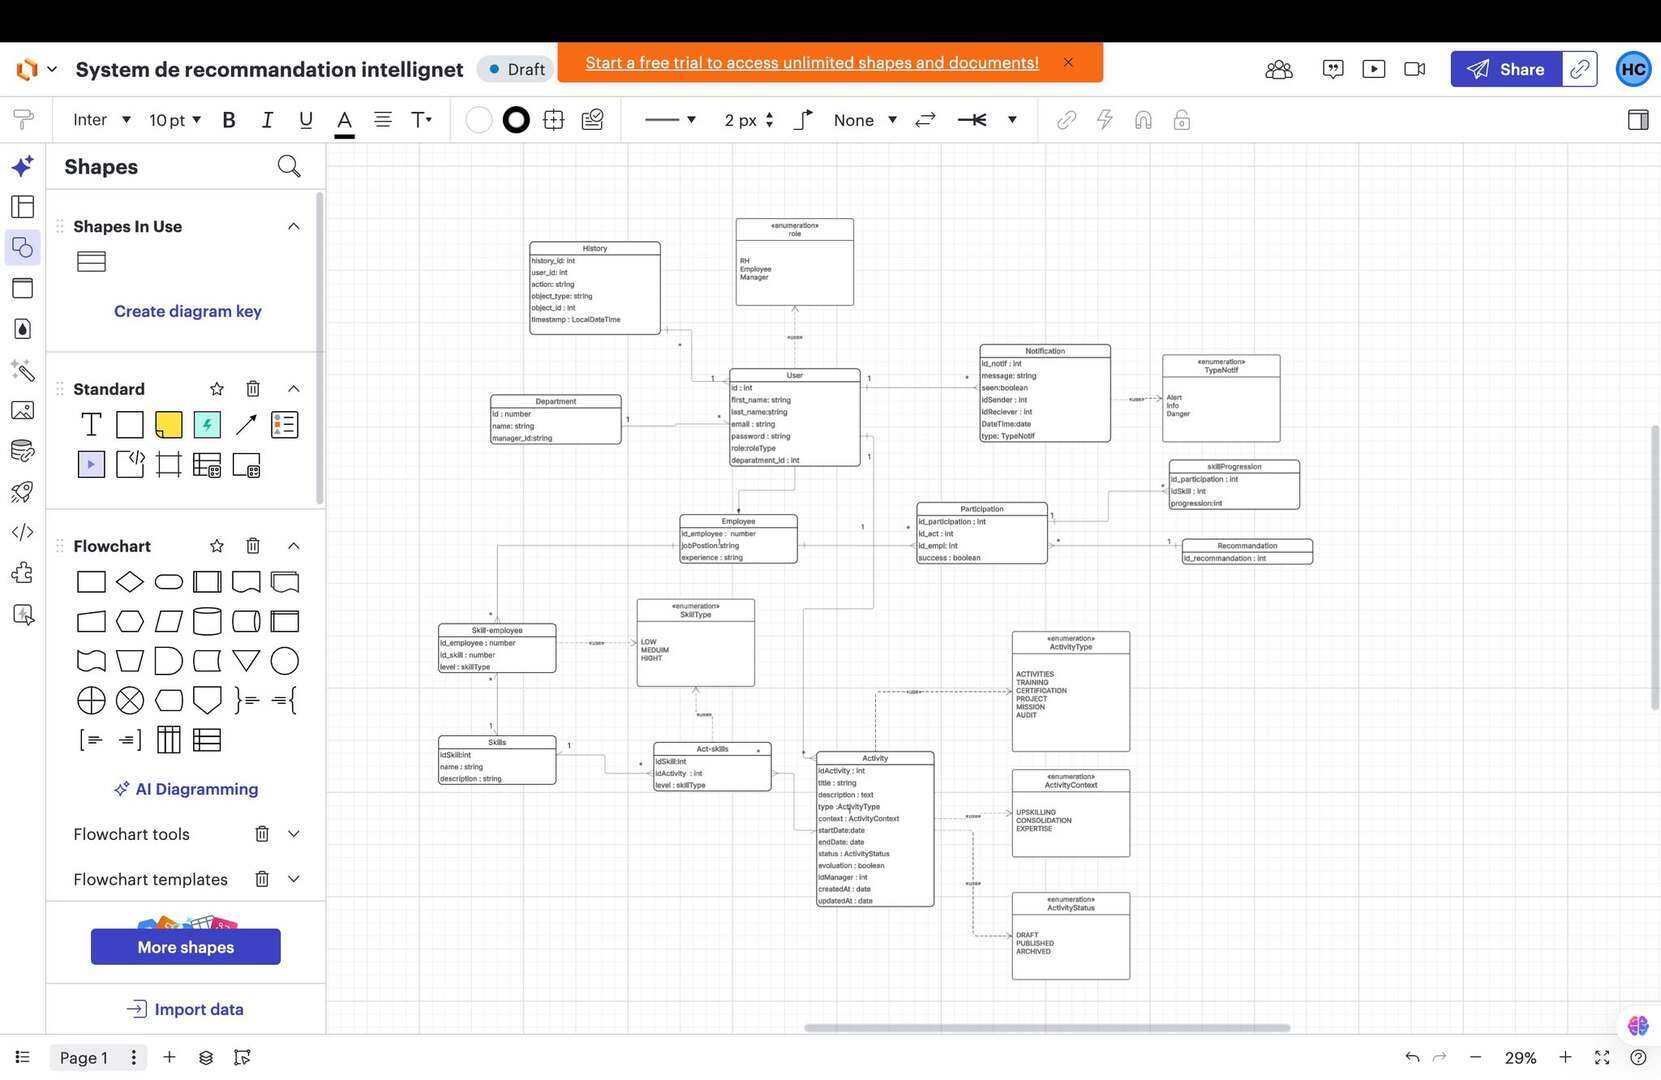Open the Inter font dropdown

click(101, 120)
